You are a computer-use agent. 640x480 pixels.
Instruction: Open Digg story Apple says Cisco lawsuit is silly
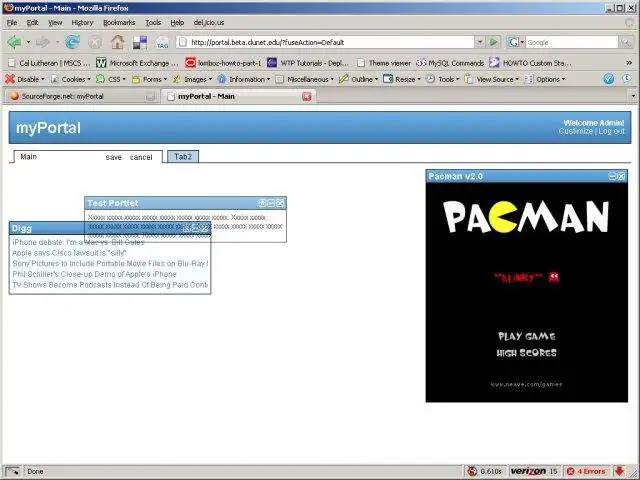tap(69, 253)
